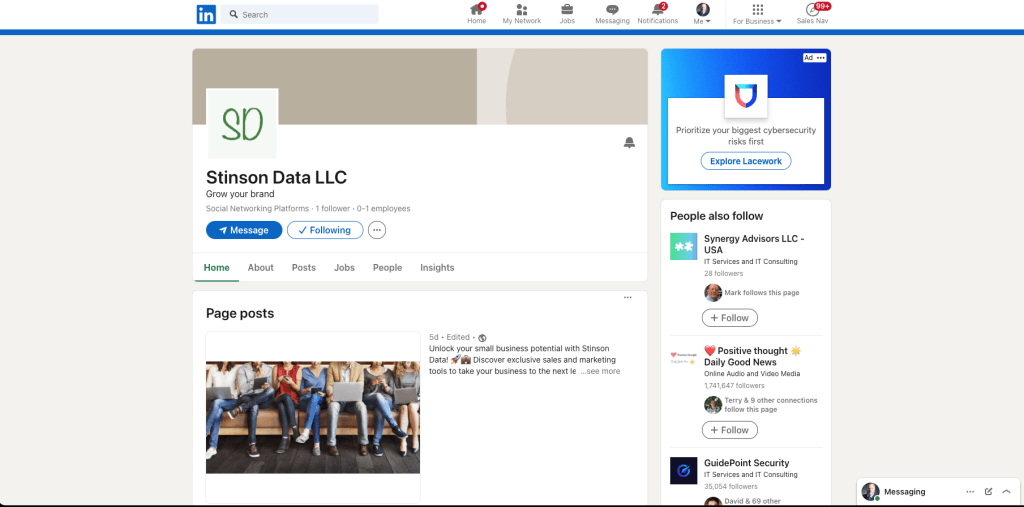Open the page post image thumbnail
This screenshot has height=507, width=1024.
[313, 417]
